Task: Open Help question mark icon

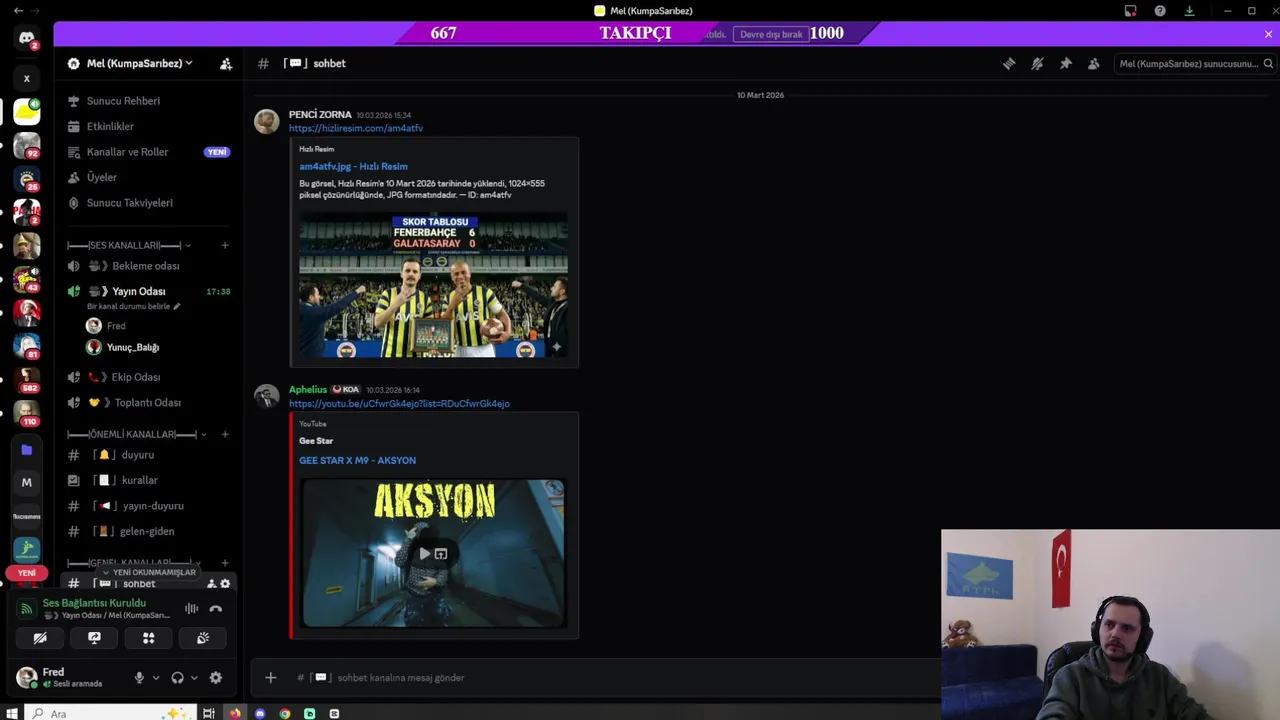Action: click(1160, 11)
